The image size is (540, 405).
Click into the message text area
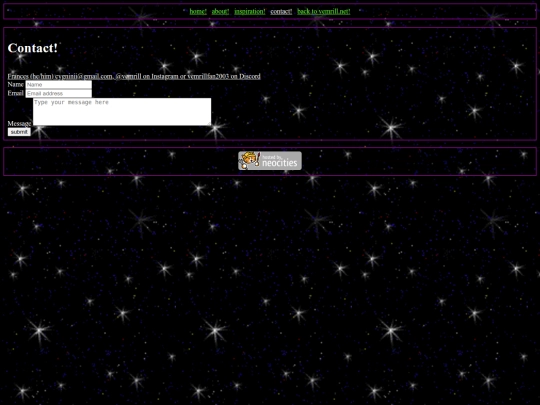[x=122, y=112]
